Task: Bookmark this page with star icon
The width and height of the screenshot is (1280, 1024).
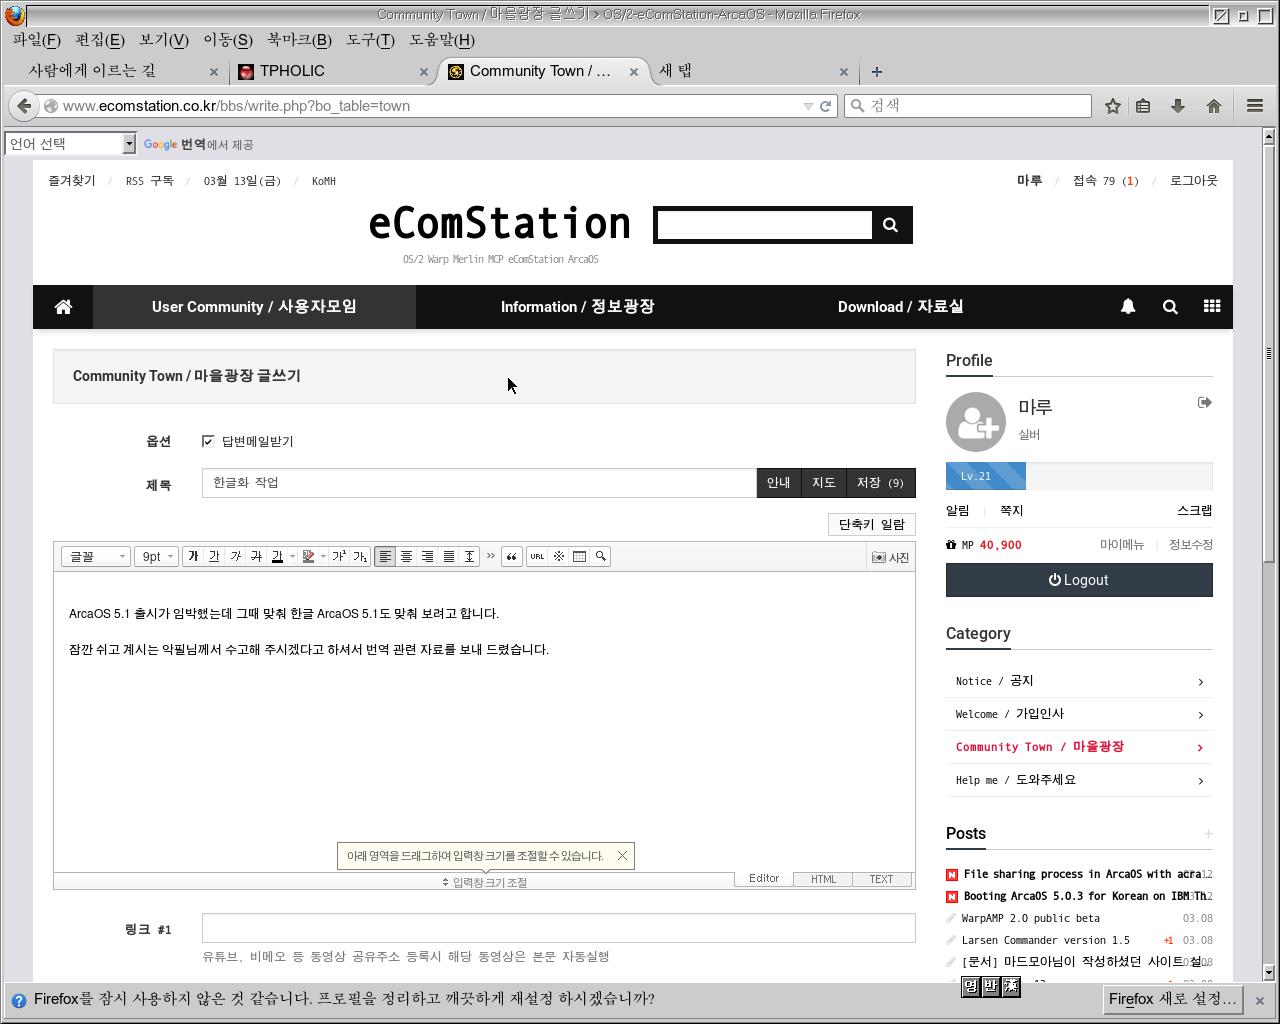Action: coord(1112,106)
